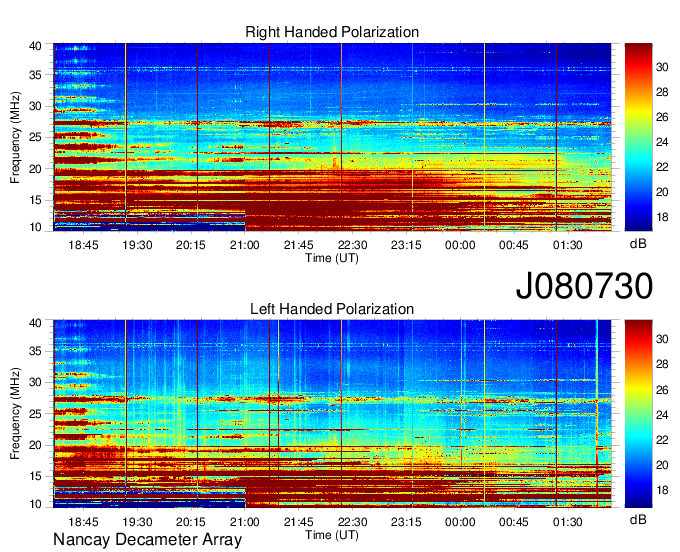Screen dimensions: 680x552
Task: Click the 00:00 time tick of bottom plot
Action: click(x=460, y=522)
